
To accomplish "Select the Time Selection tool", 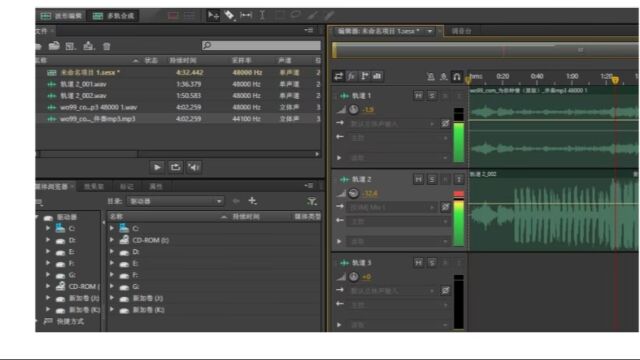I will coord(262,16).
